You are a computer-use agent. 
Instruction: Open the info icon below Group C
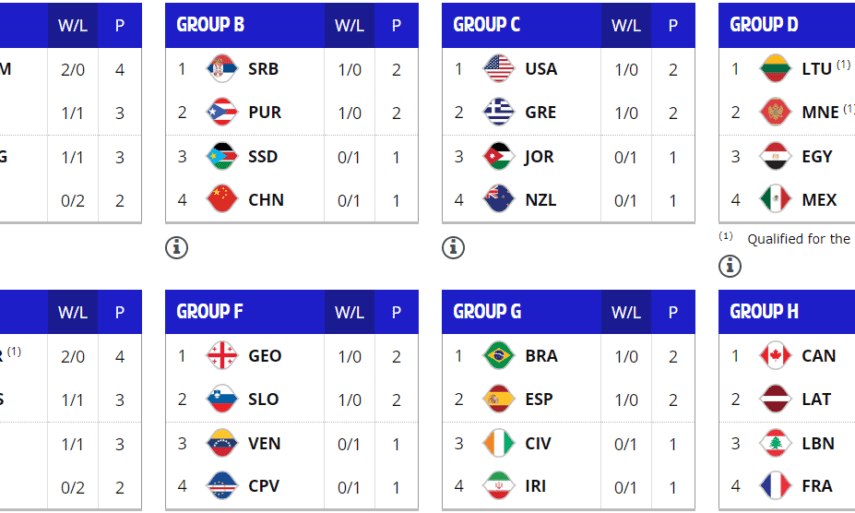coord(454,247)
